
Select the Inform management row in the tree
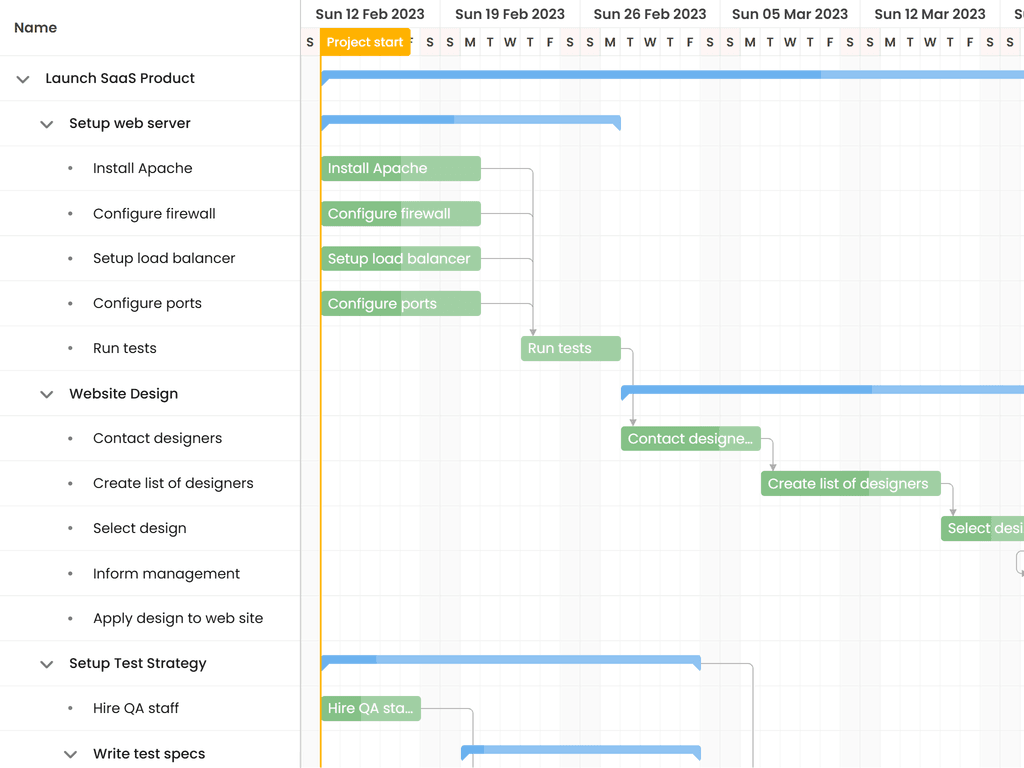(x=166, y=574)
